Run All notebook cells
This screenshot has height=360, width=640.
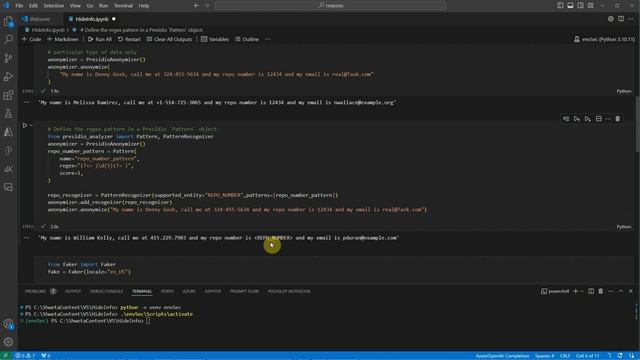click(x=100, y=39)
